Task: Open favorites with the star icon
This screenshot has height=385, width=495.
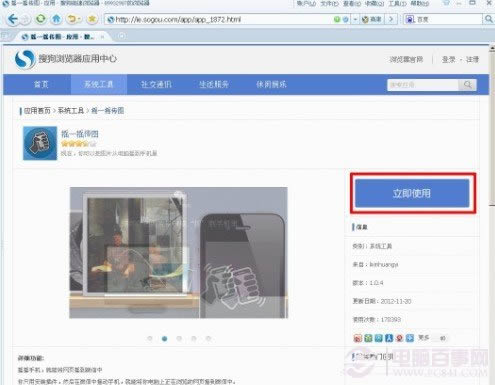Action: (92, 19)
